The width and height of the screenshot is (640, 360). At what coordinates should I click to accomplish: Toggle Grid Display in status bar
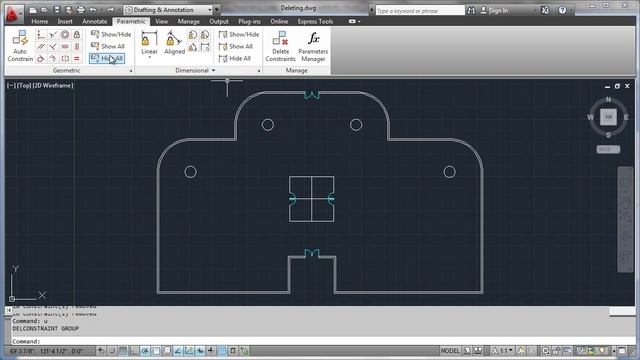123,351
